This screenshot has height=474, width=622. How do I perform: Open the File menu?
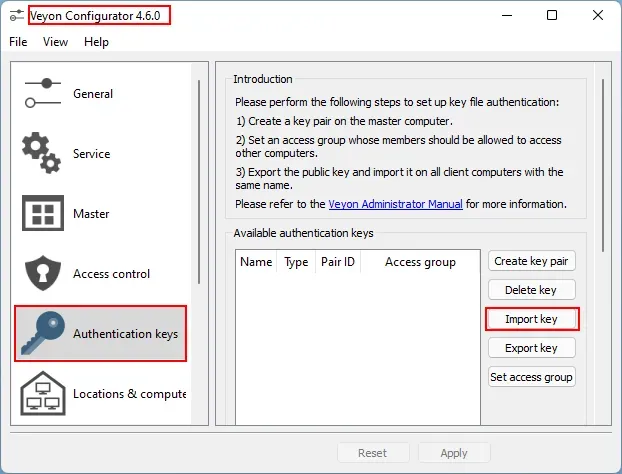(19, 42)
